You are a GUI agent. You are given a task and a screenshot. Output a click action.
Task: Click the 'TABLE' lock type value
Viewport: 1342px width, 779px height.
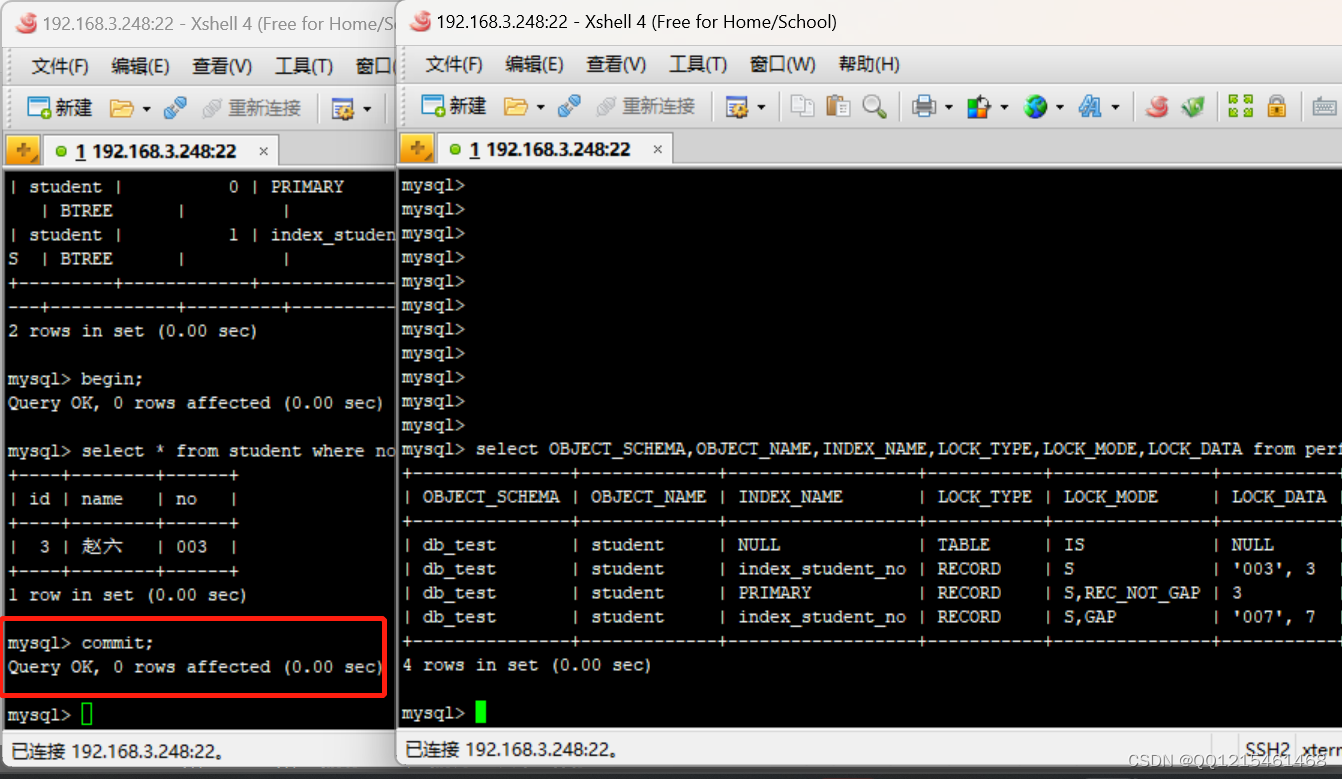(964, 545)
